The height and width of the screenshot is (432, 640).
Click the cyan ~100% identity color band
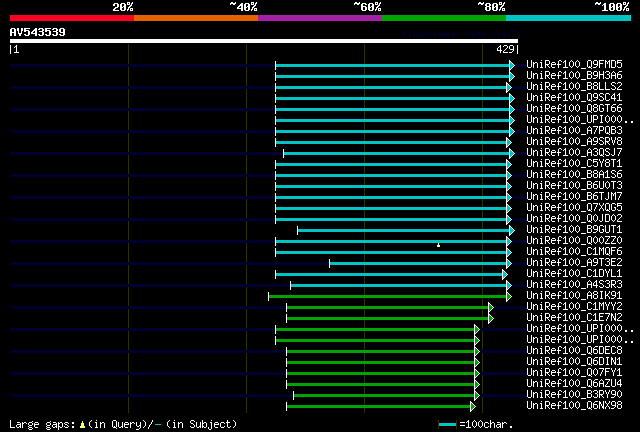point(568,18)
